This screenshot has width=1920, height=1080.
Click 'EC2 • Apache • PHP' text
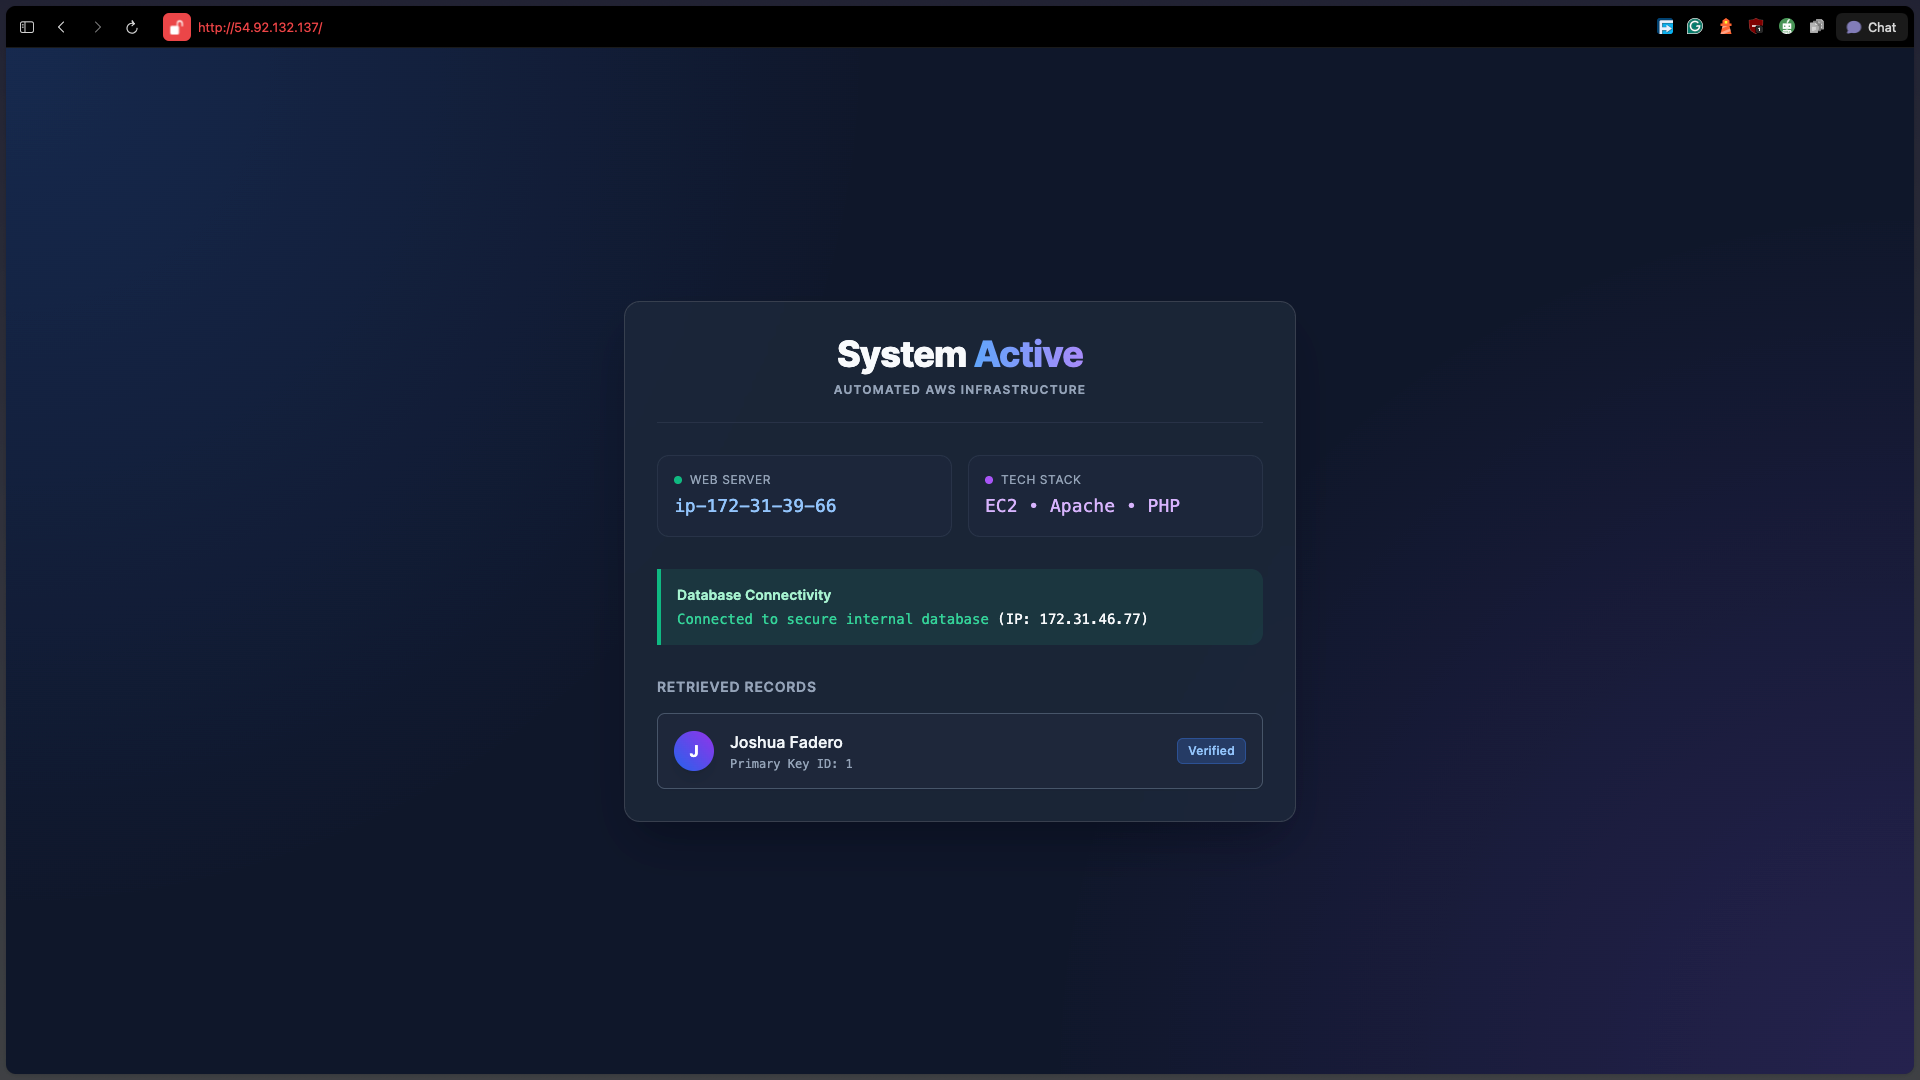click(1082, 506)
